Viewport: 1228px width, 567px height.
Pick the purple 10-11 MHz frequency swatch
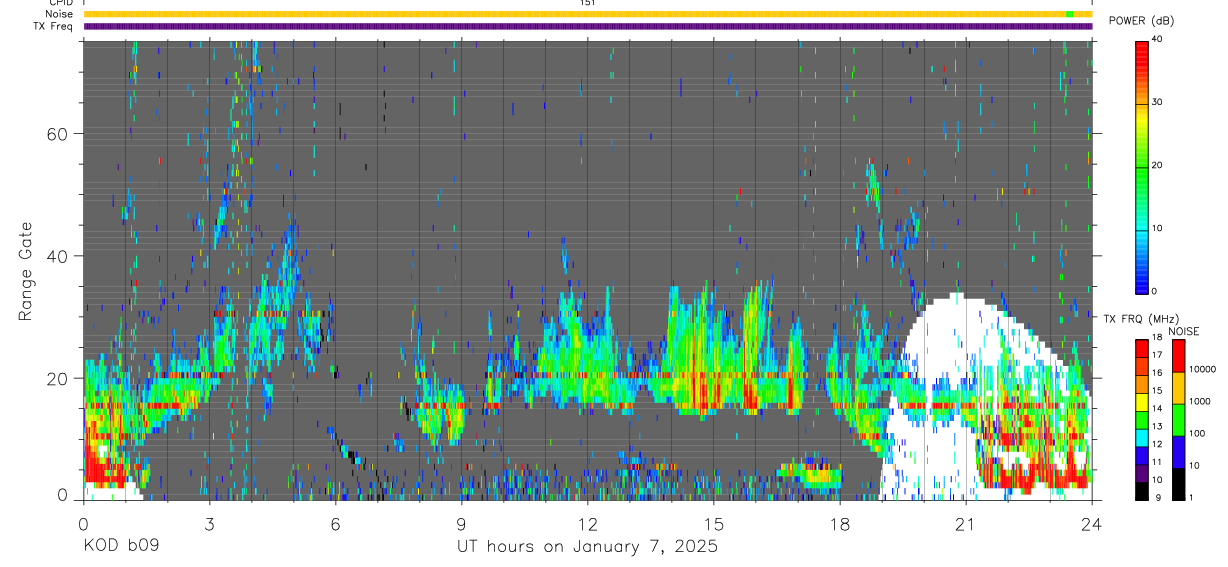[x=1142, y=472]
